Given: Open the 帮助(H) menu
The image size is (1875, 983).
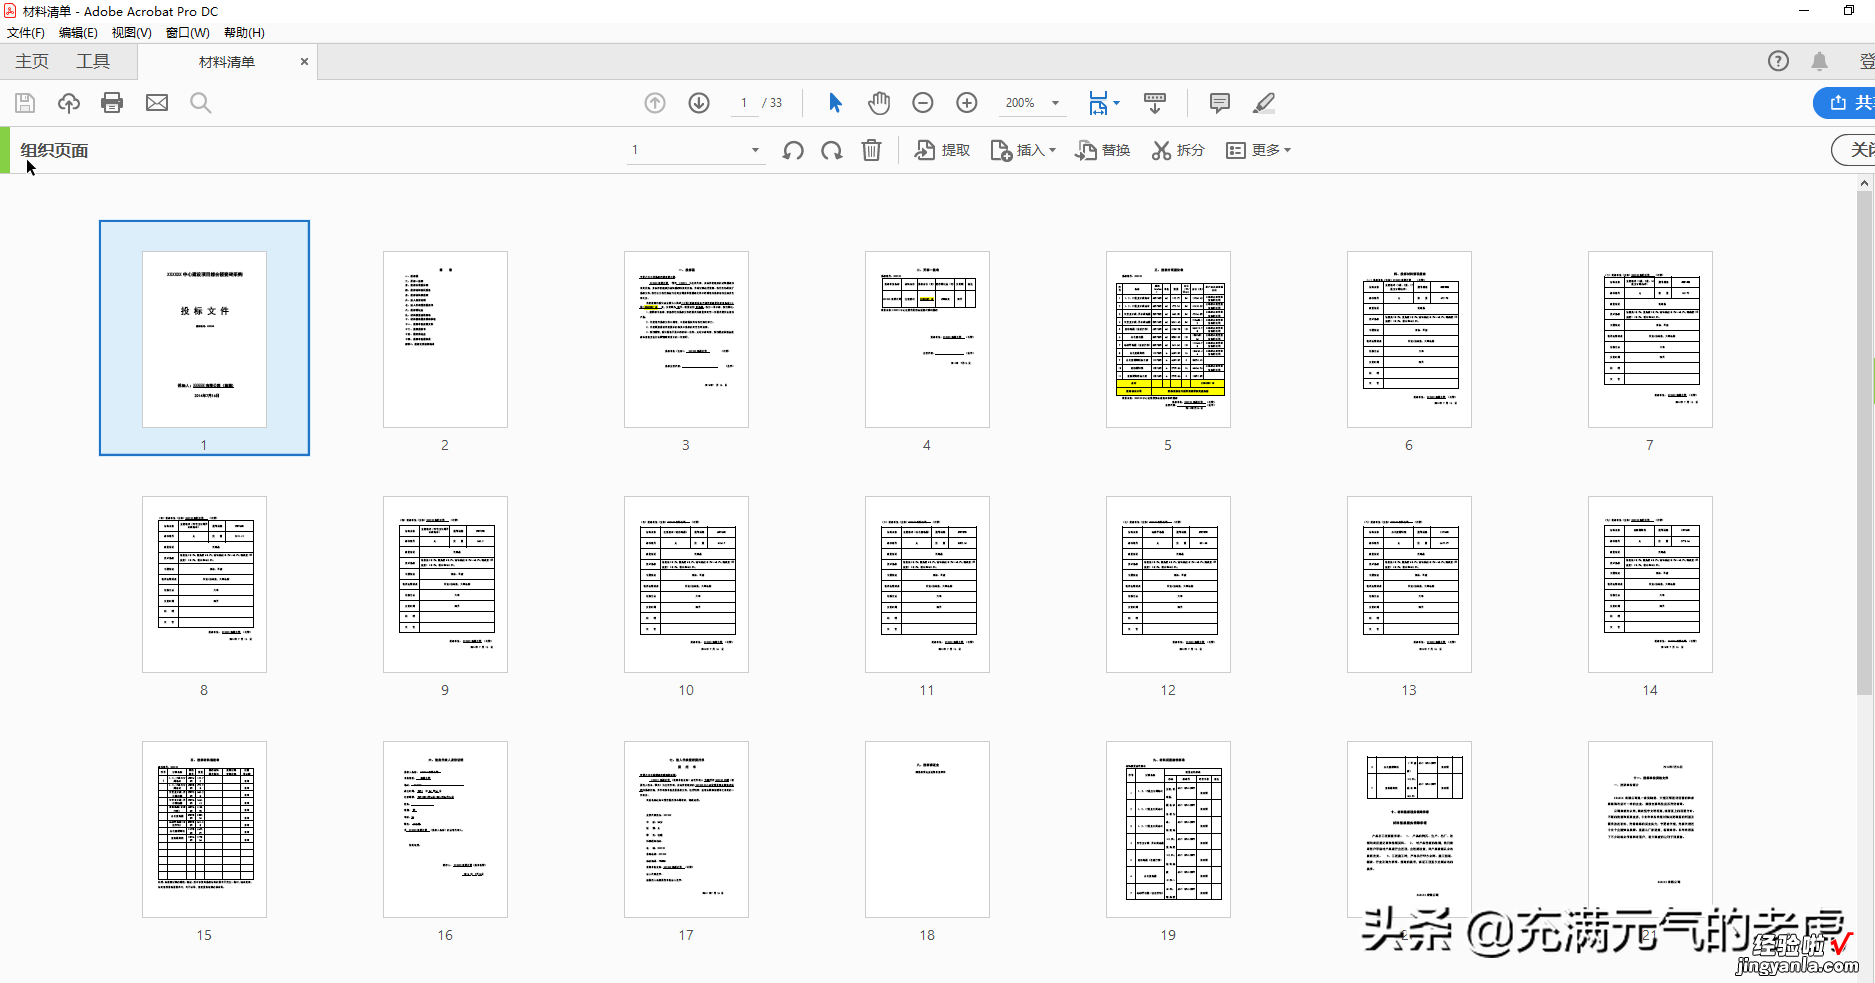Looking at the screenshot, I should click(244, 33).
